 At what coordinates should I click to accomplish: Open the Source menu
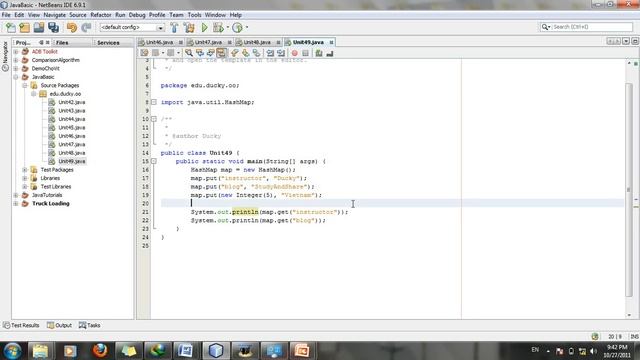[x=78, y=15]
